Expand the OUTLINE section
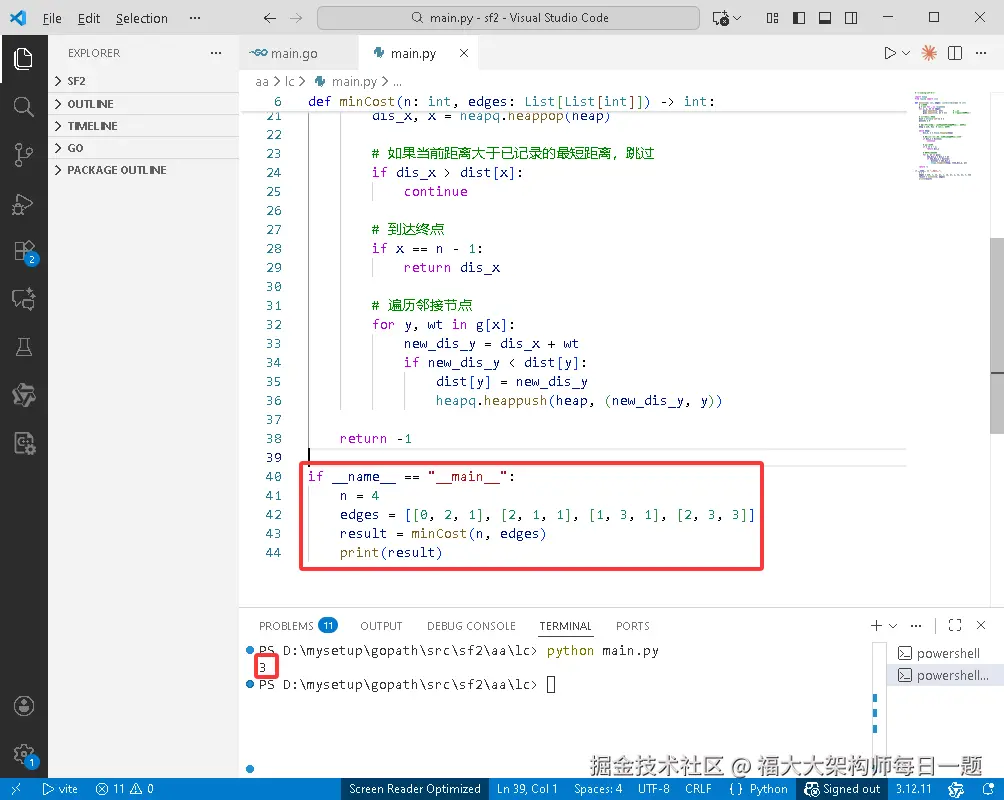1004x800 pixels. (143, 104)
